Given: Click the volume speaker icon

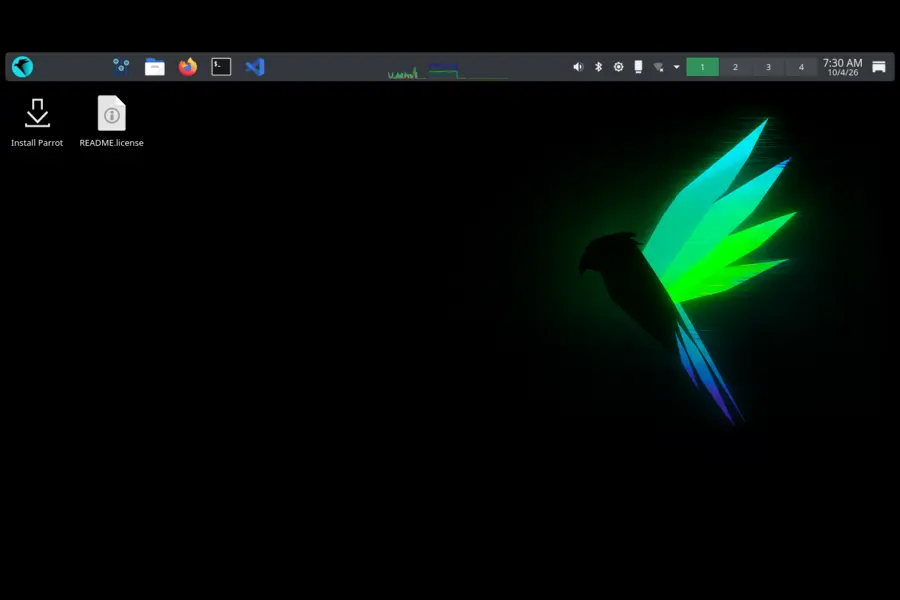Looking at the screenshot, I should pos(578,67).
